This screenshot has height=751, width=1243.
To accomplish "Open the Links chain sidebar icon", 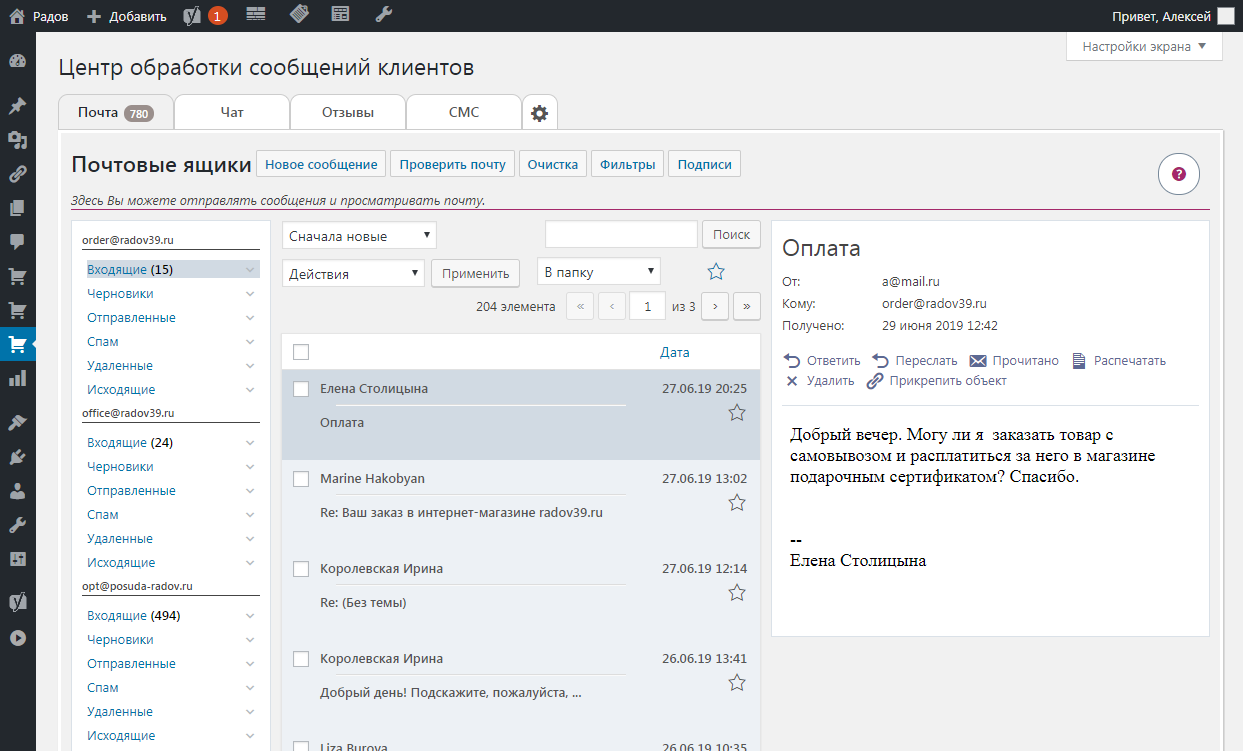I will (x=17, y=174).
